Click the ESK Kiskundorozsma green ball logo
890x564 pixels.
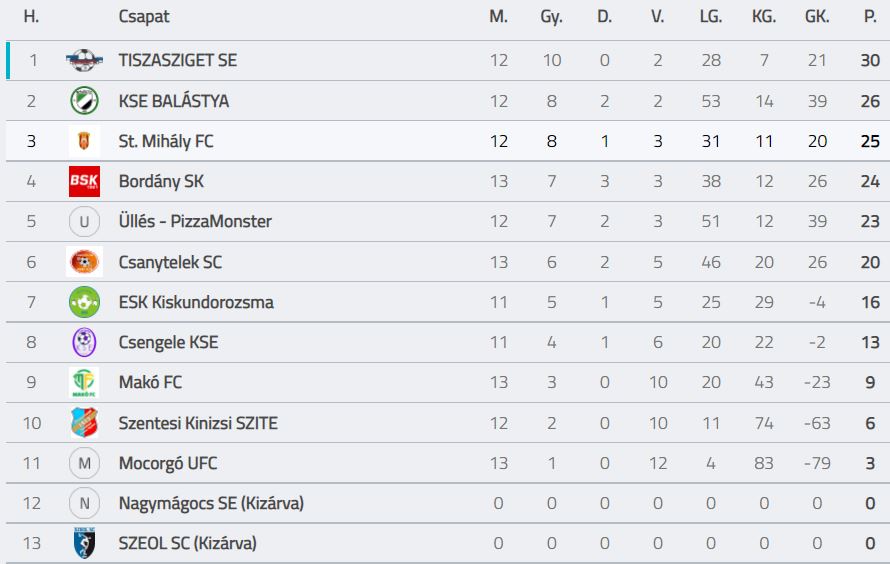pyautogui.click(x=84, y=302)
